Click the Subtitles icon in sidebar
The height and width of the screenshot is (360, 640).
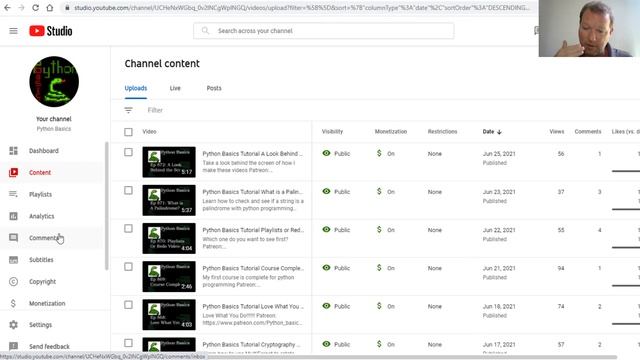point(13,260)
